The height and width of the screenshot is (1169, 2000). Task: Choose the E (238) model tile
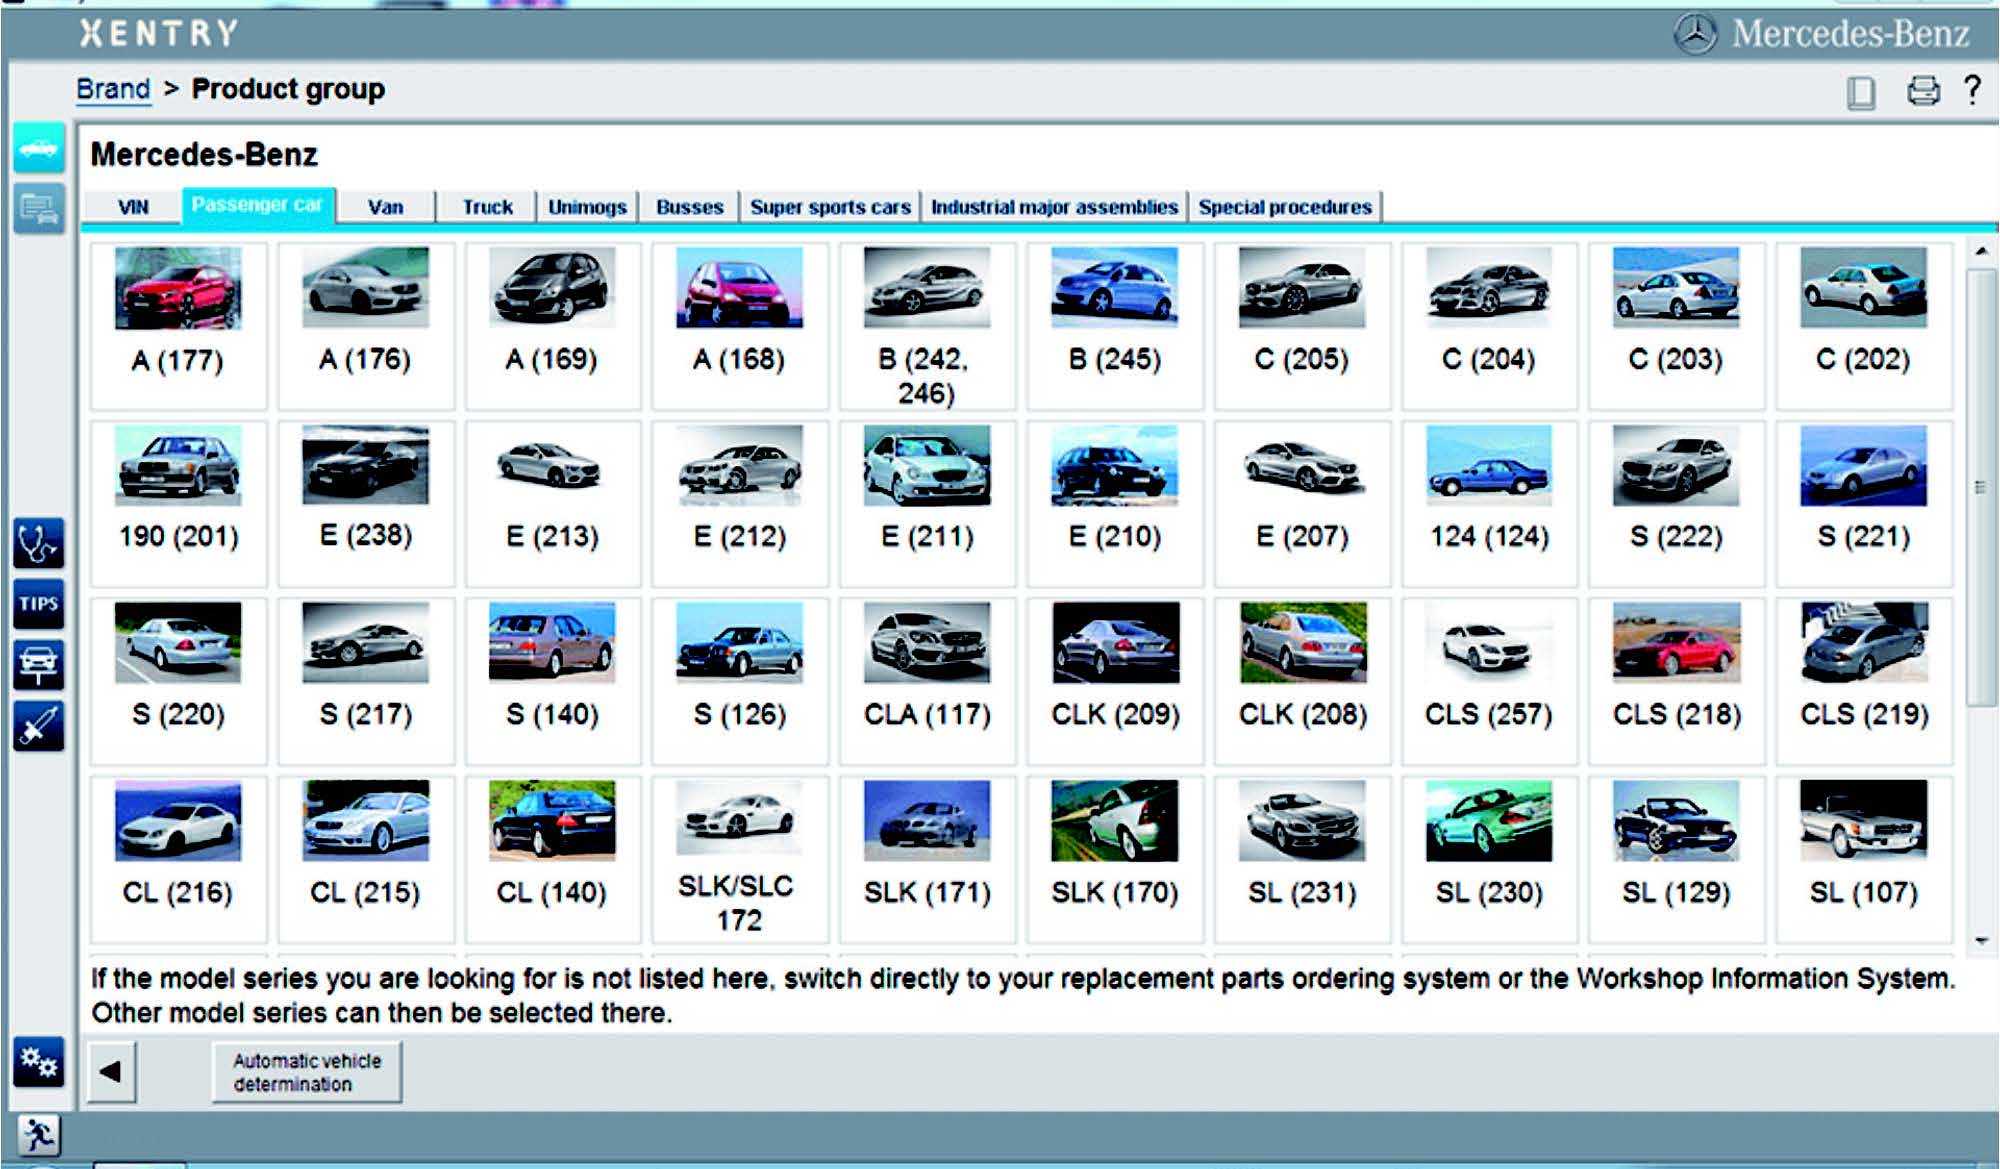365,504
